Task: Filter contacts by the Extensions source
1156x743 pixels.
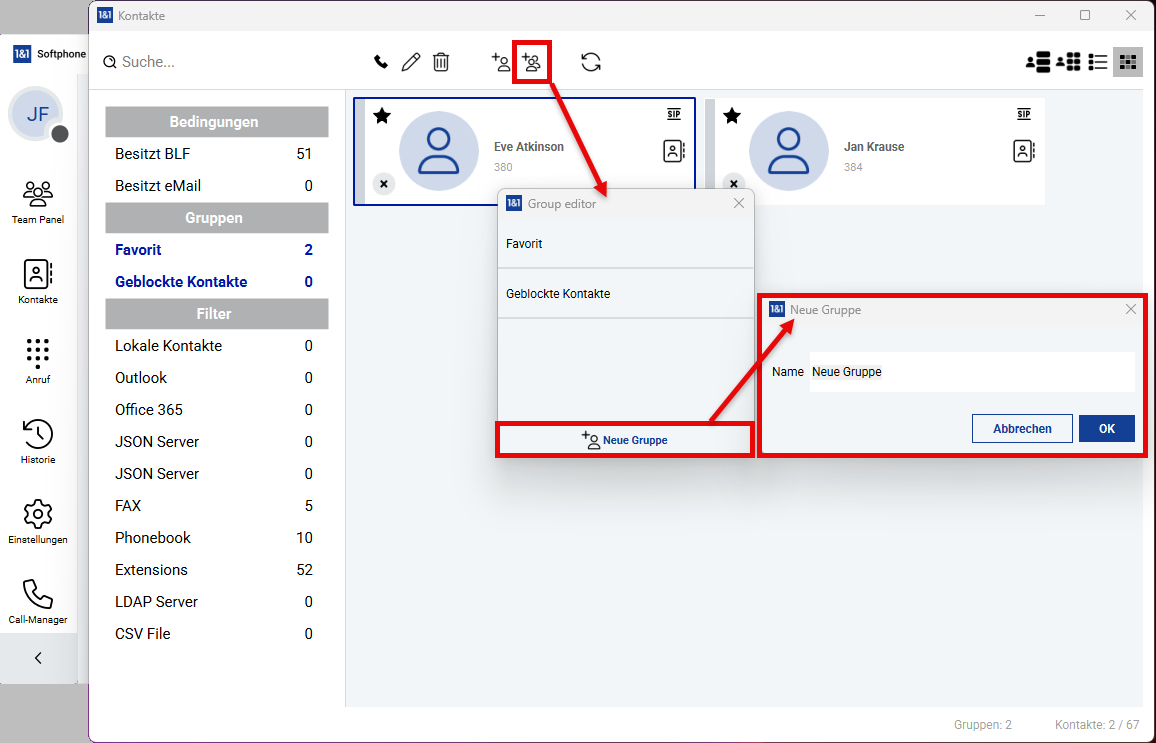Action: (151, 570)
